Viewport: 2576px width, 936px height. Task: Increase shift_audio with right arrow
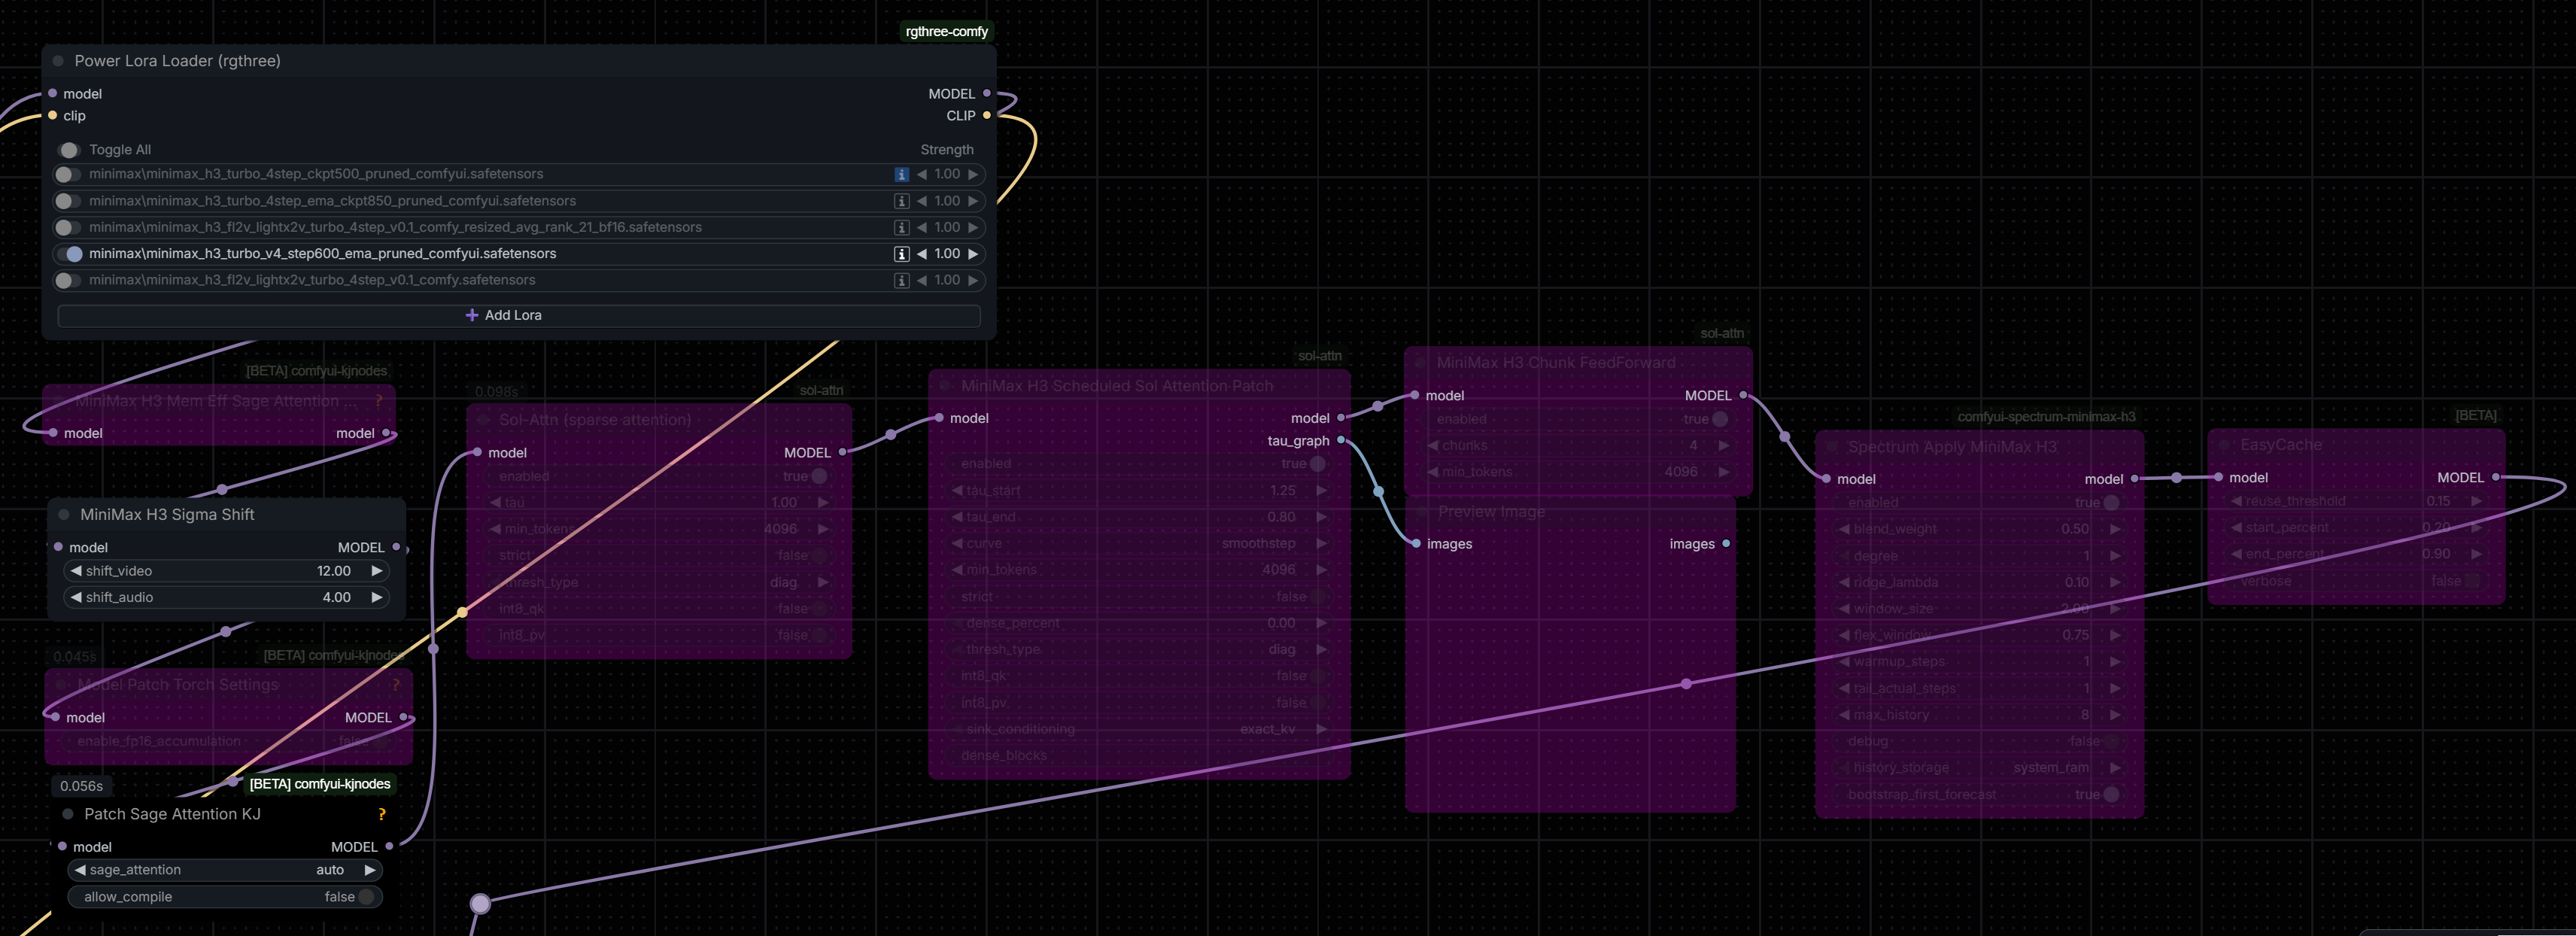click(x=376, y=597)
